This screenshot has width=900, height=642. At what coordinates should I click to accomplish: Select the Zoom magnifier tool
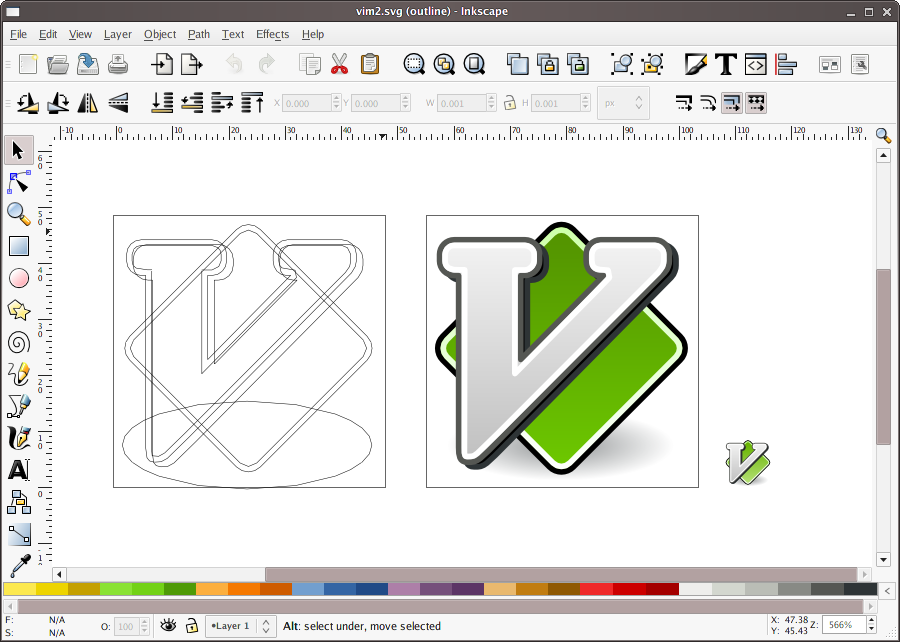pos(18,215)
